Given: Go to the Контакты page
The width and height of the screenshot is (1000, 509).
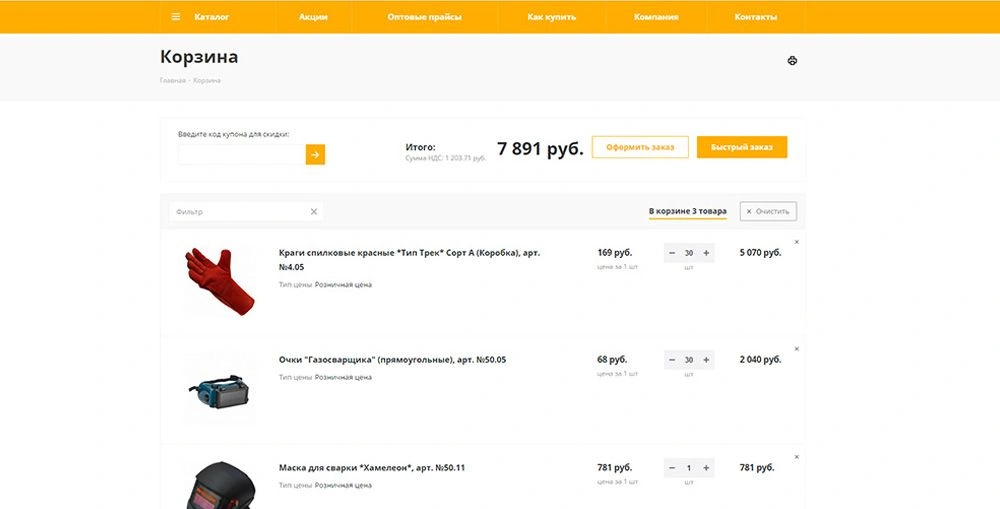Looking at the screenshot, I should (755, 17).
